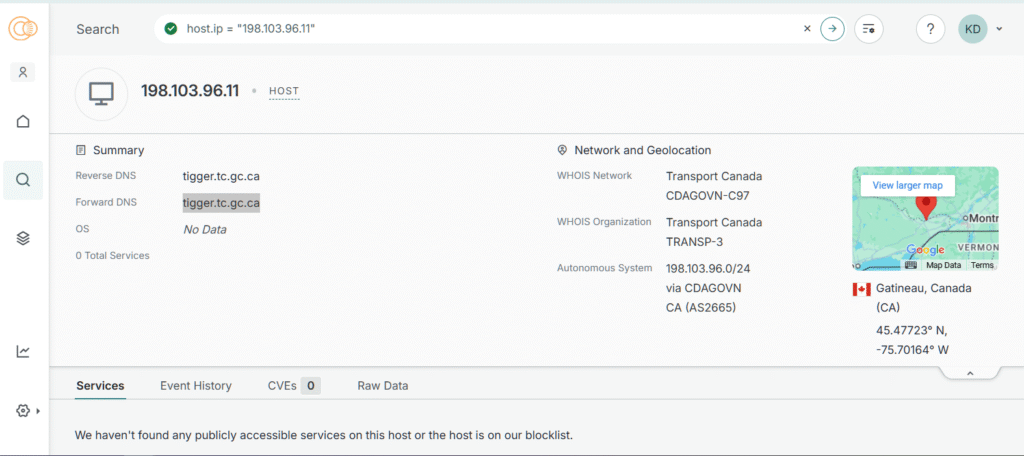
Task: Click into the host.ip search field
Action: point(490,29)
